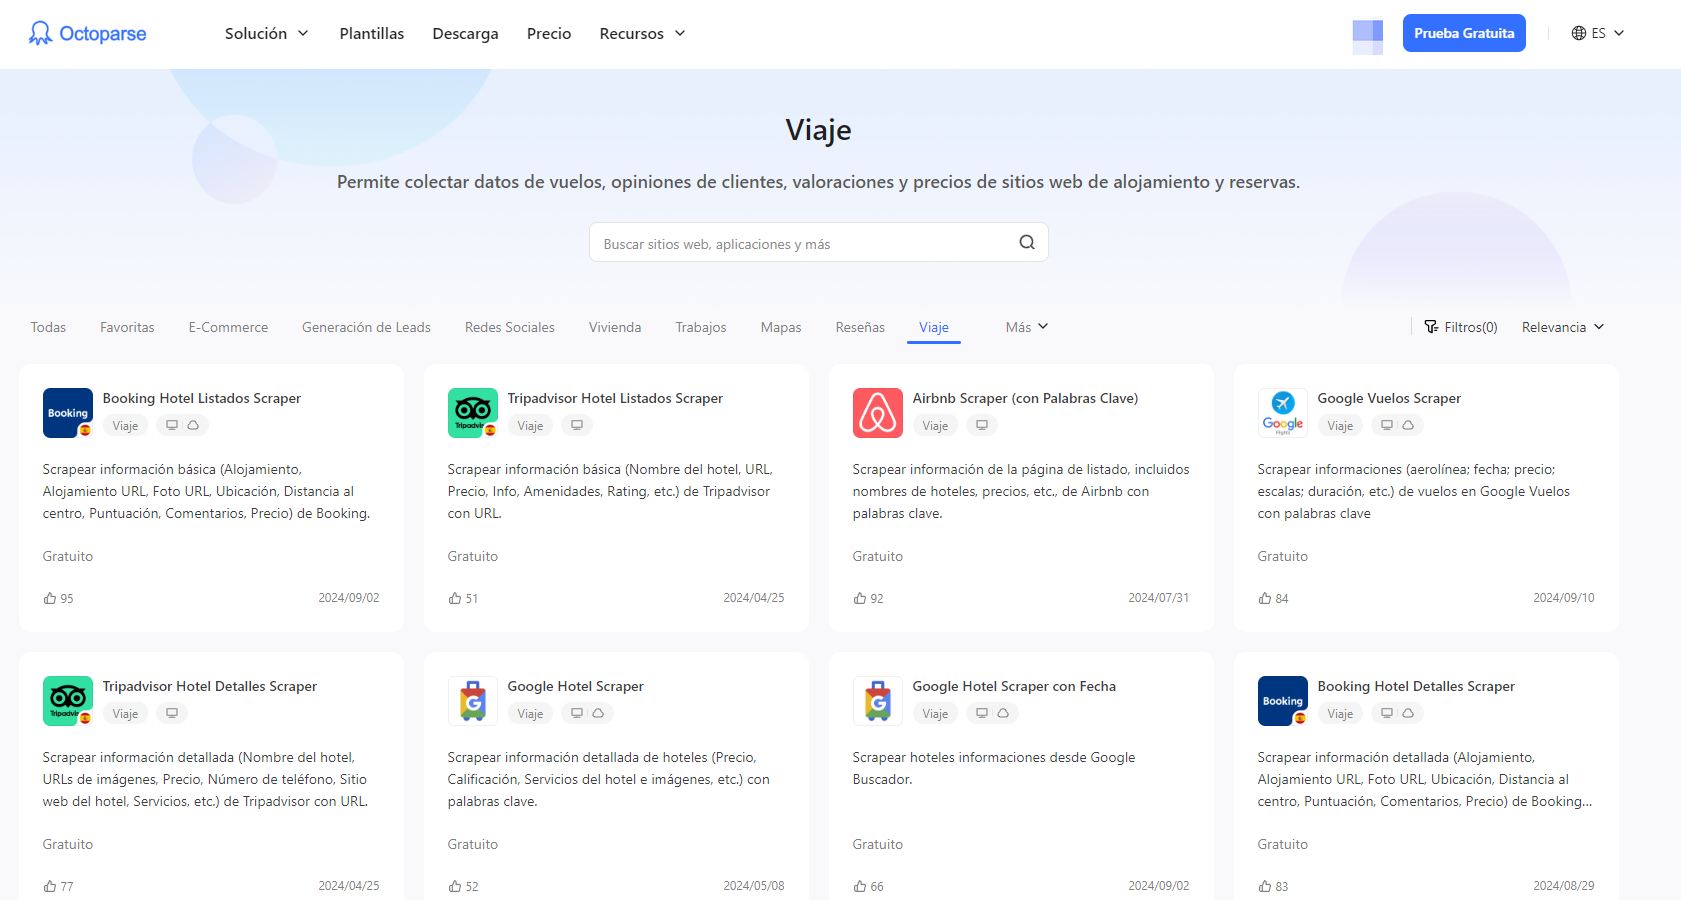This screenshot has width=1681, height=900.
Task: Open the Relevancia sort dropdown
Action: [x=1563, y=327]
